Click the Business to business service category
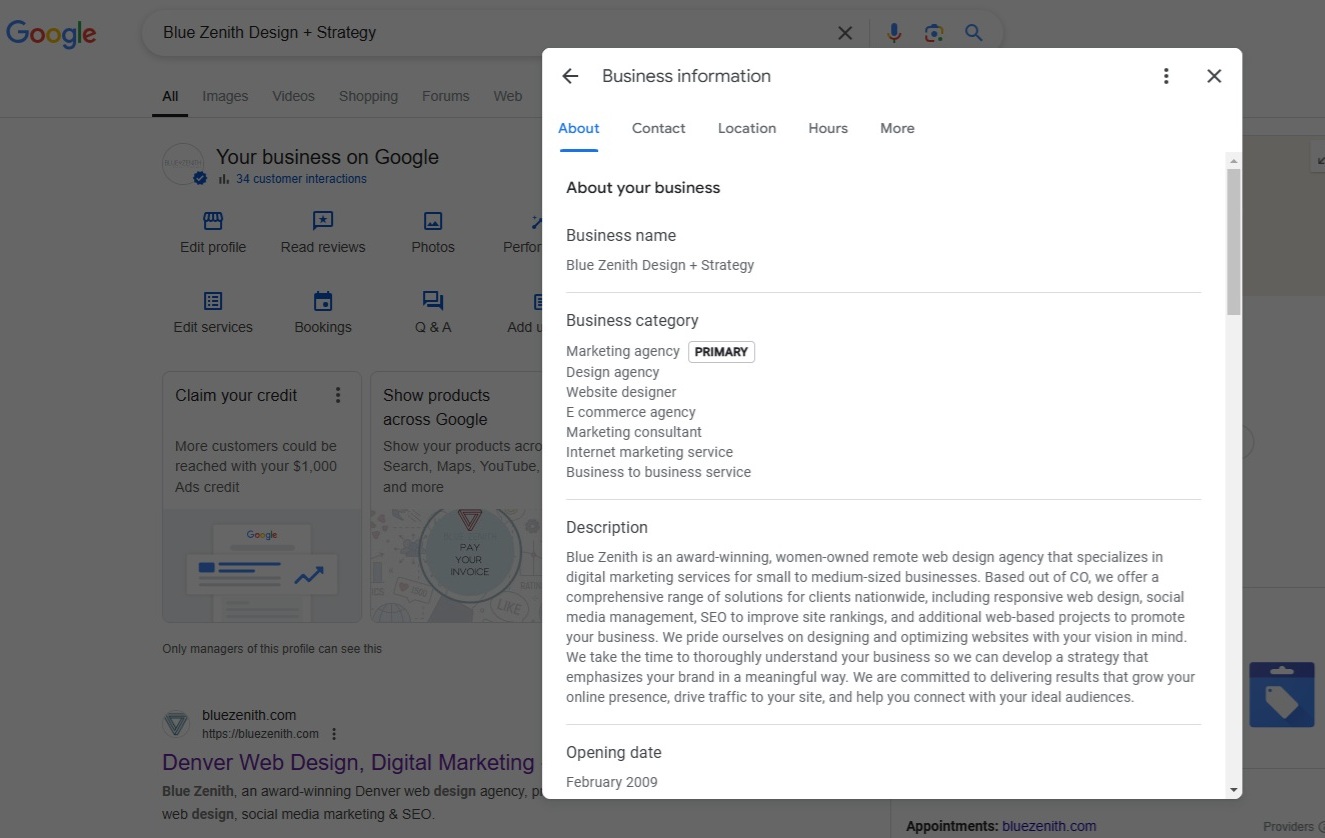This screenshot has height=838, width=1325. pyautogui.click(x=658, y=472)
